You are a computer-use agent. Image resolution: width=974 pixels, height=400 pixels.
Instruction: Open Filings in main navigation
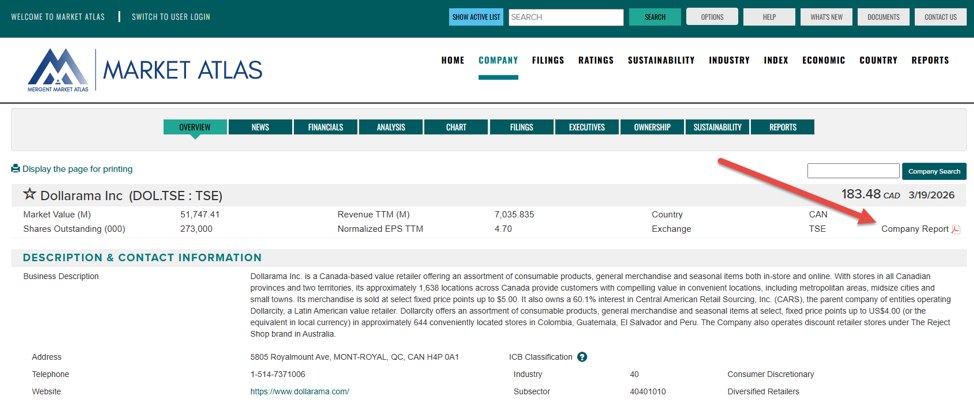click(x=548, y=60)
